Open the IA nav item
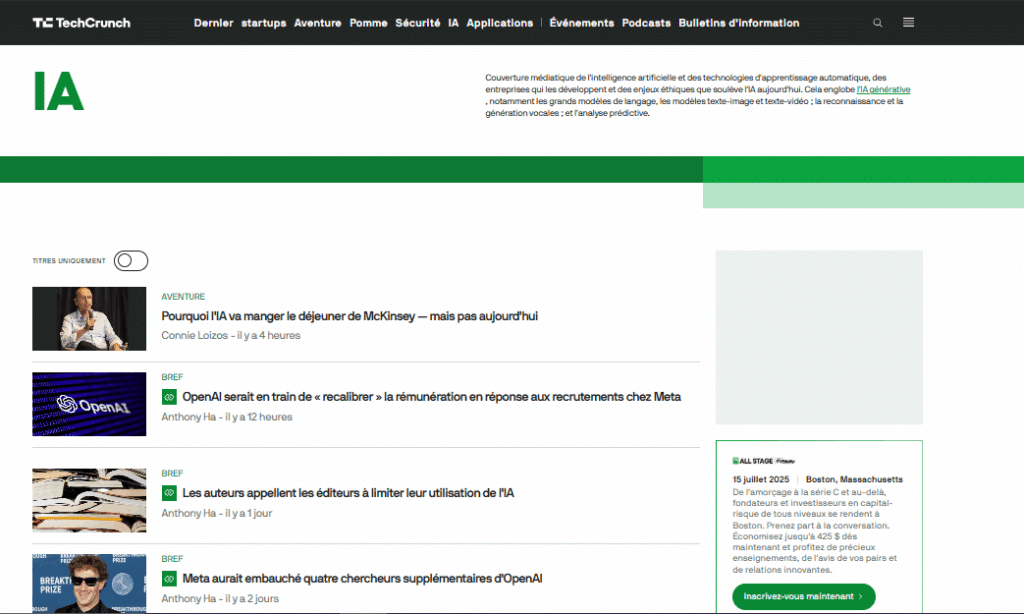The image size is (1024, 614). (453, 23)
